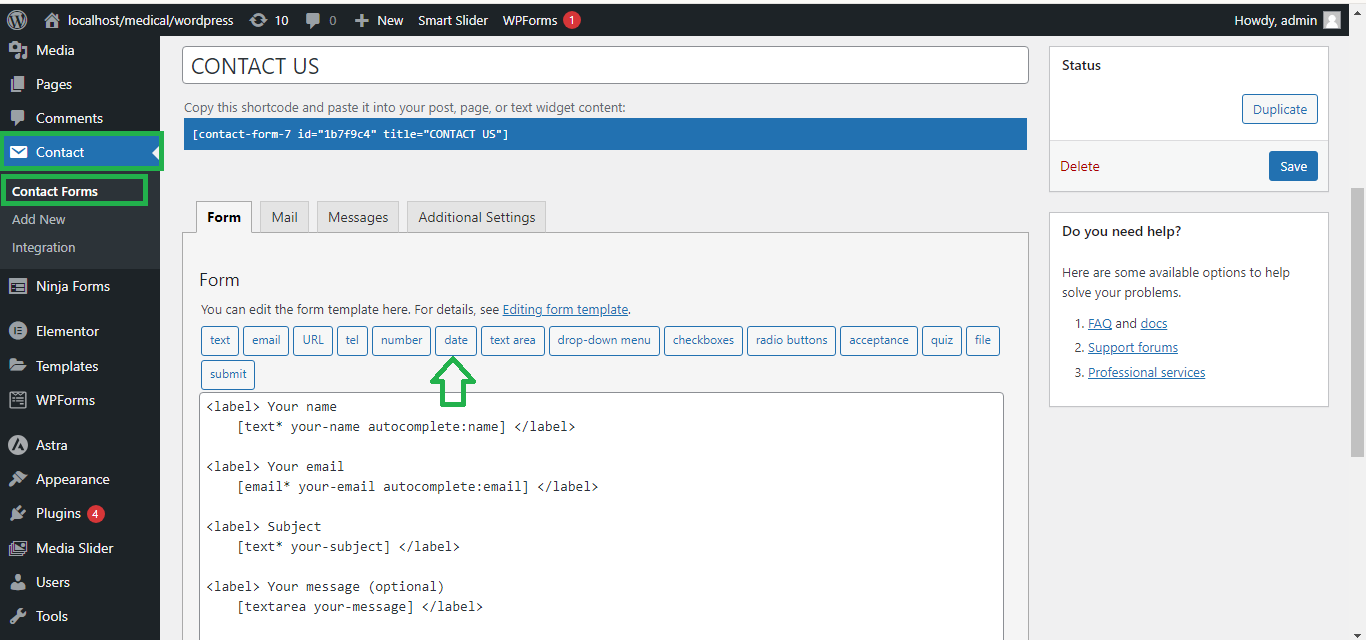Click the blue Save button
This screenshot has width=1366, height=640.
point(1293,166)
